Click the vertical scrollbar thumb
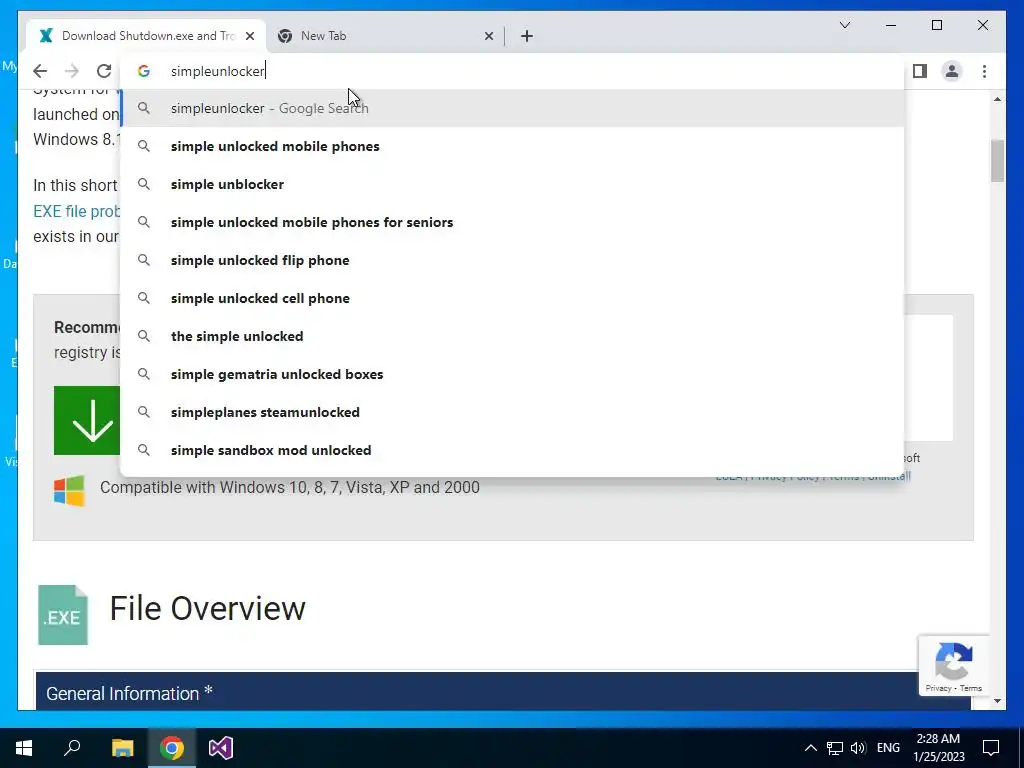Screen dimensions: 1024x768 coord(997,161)
